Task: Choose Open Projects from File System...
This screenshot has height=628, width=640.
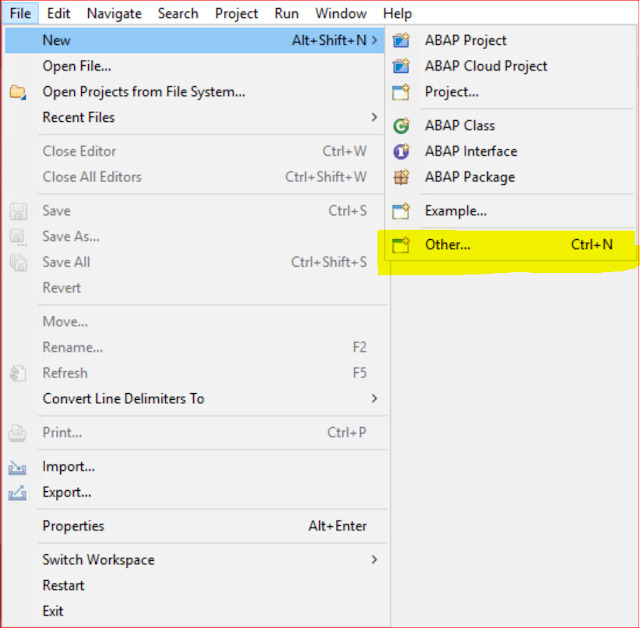Action: click(x=194, y=92)
